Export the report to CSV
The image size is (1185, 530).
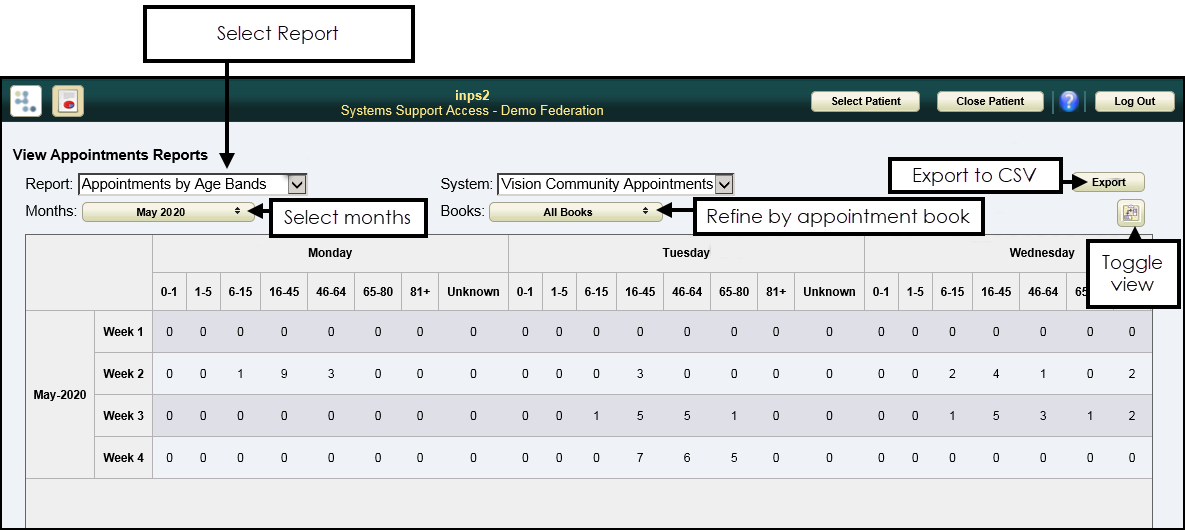(x=1108, y=183)
